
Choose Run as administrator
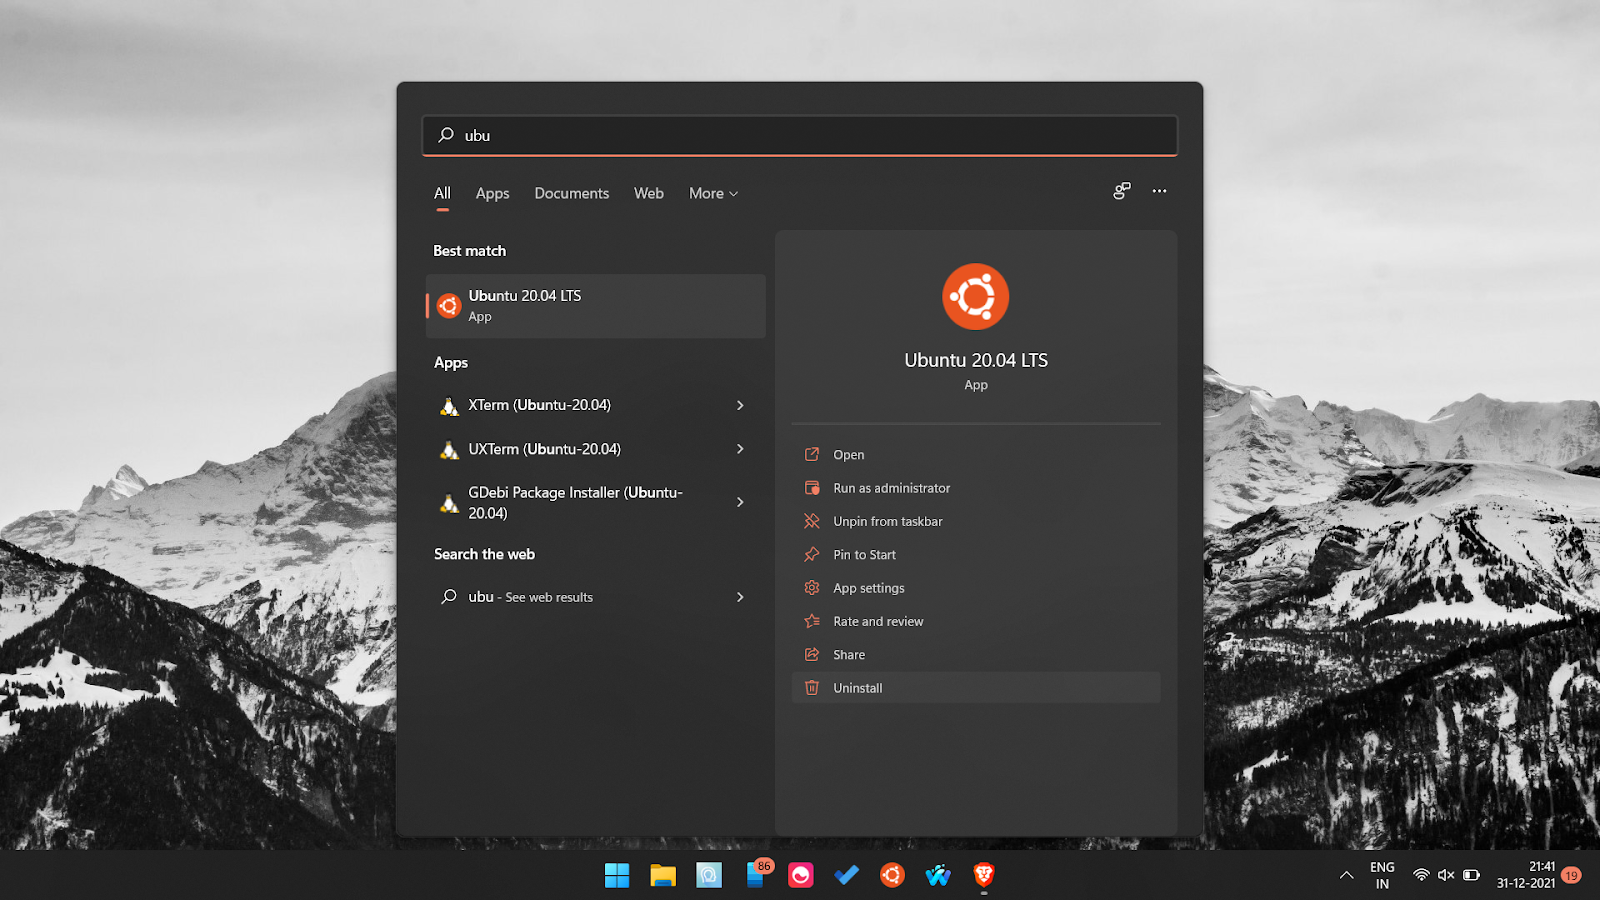(976, 488)
